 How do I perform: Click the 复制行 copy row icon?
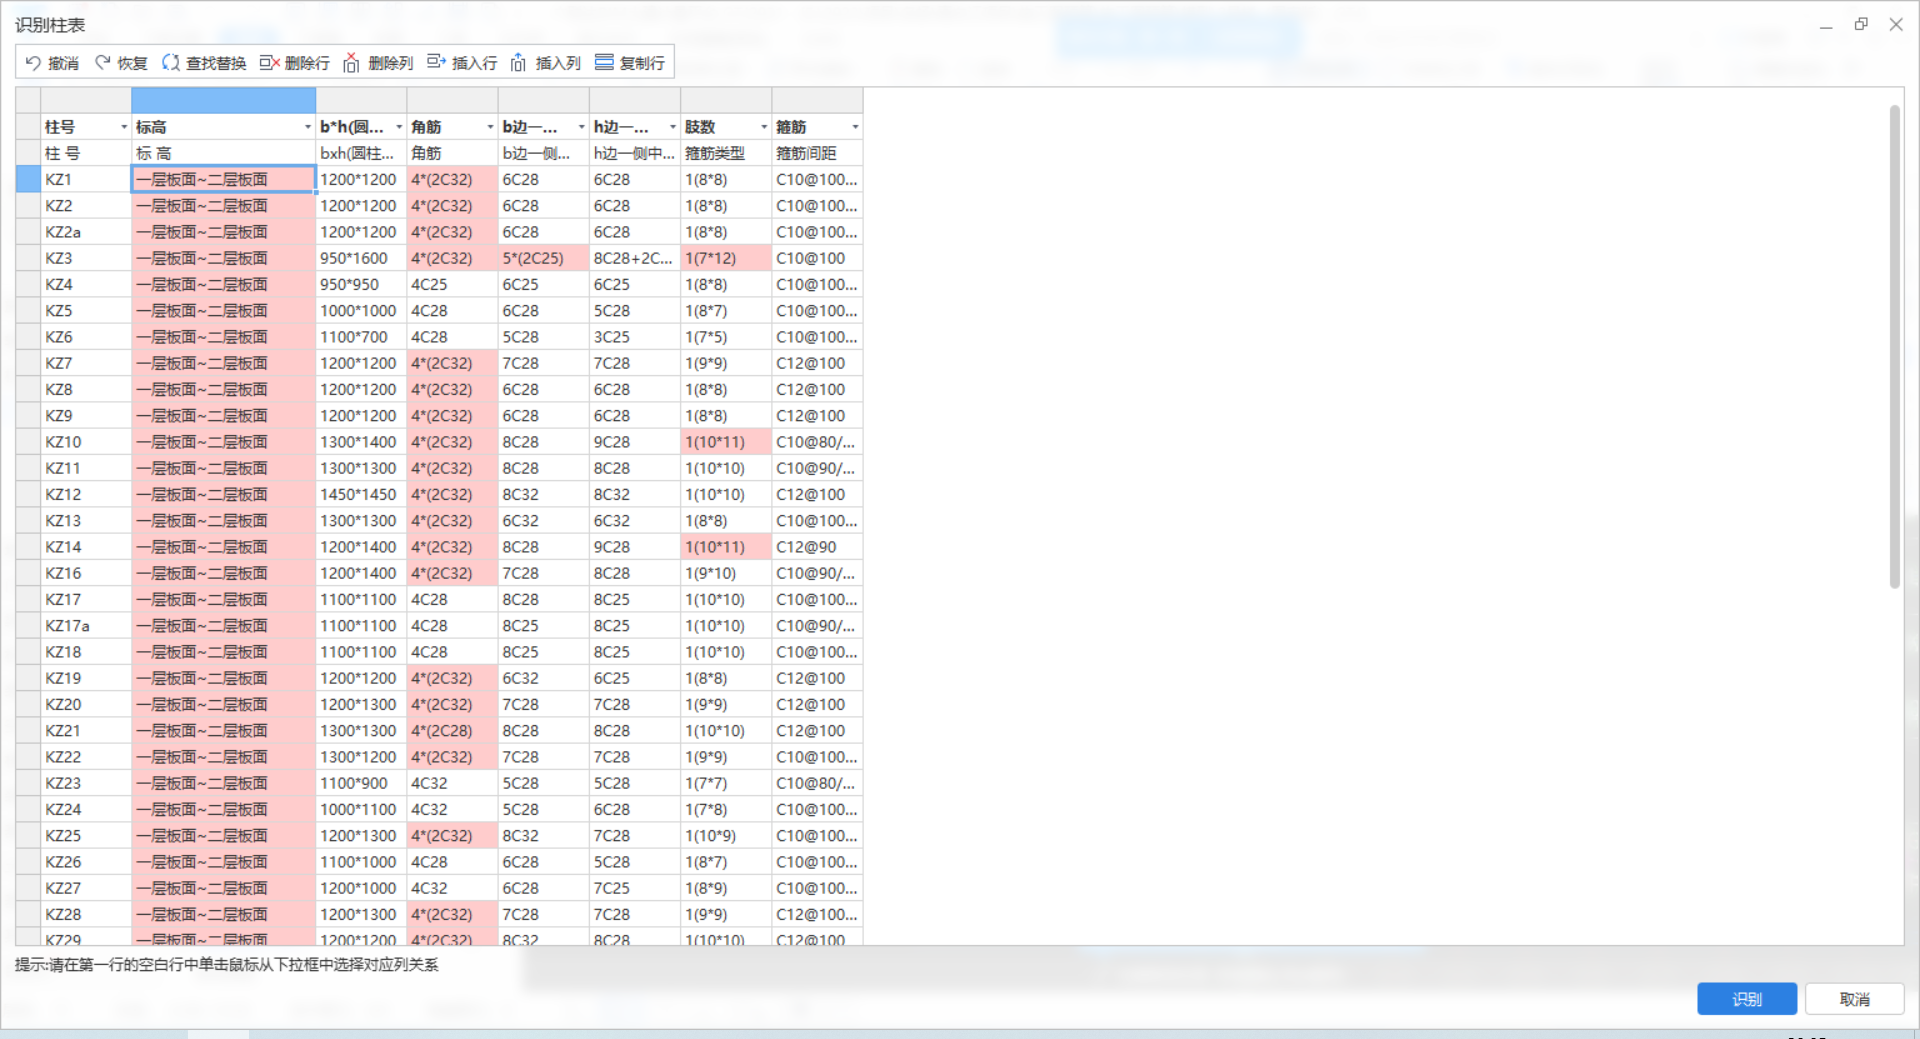[x=604, y=63]
